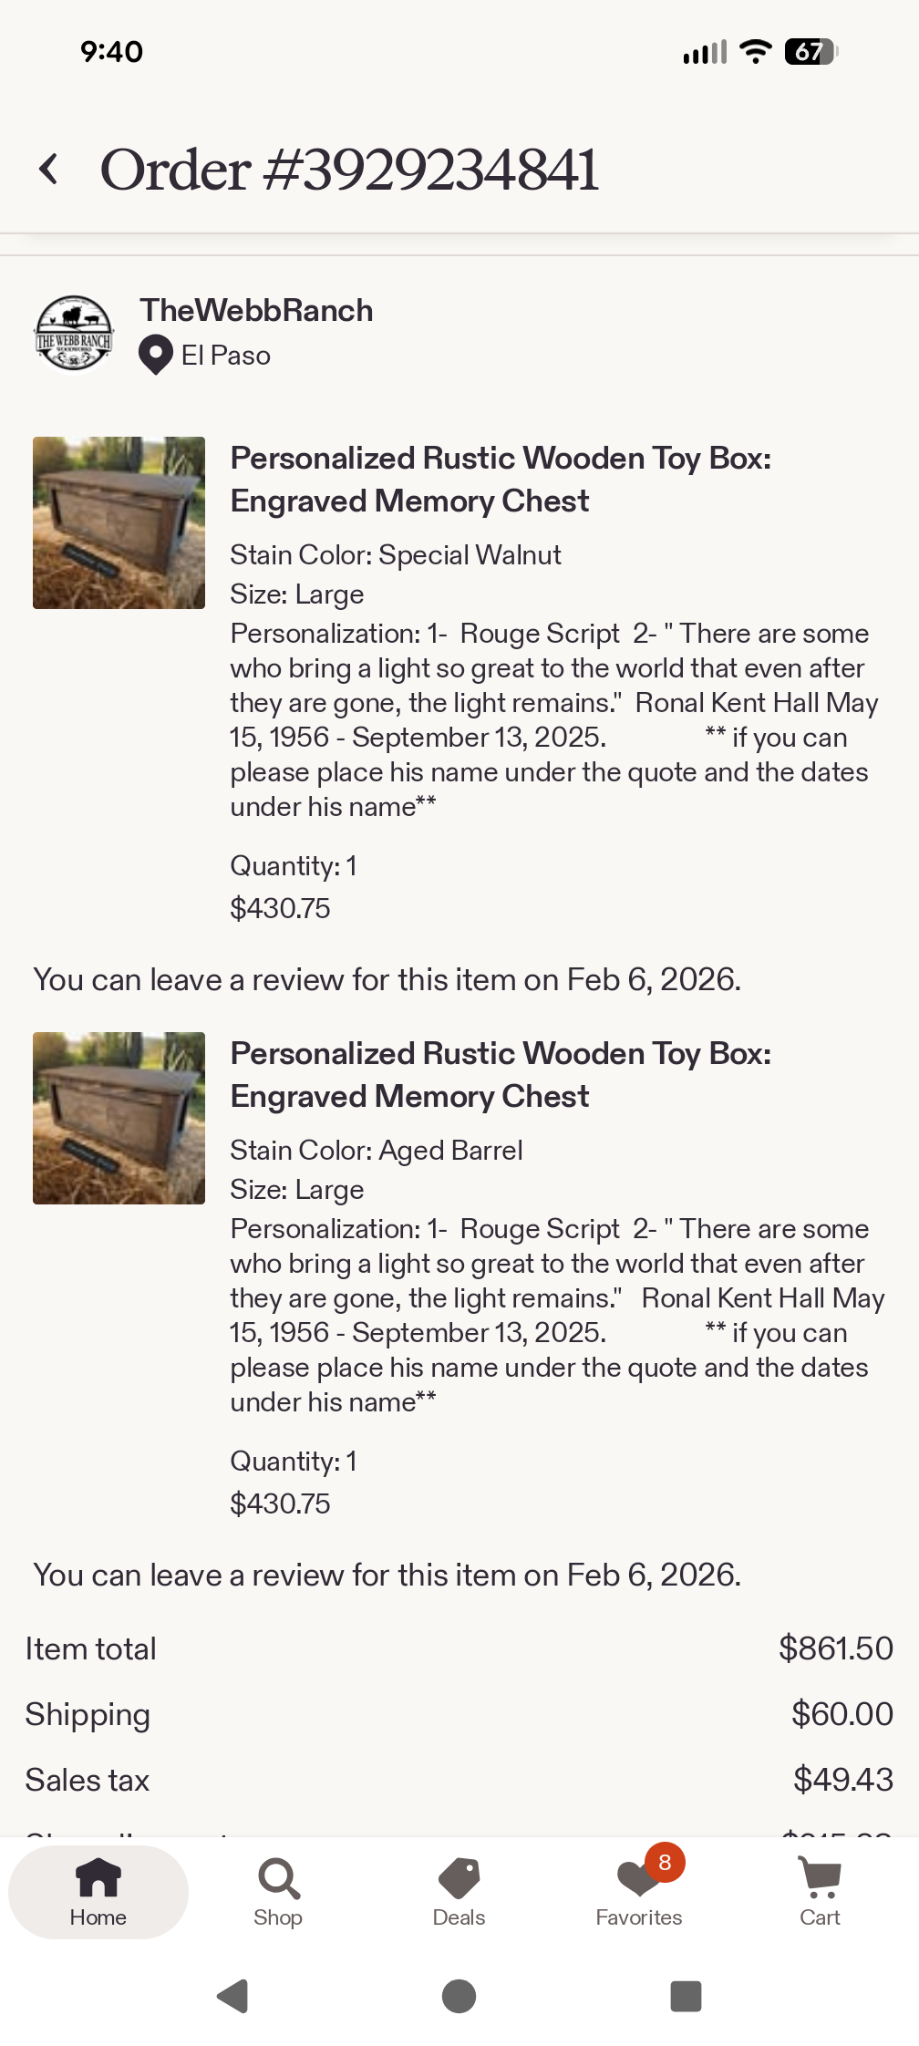
Task: Tap the Shop search magnifier icon
Action: 278,1877
